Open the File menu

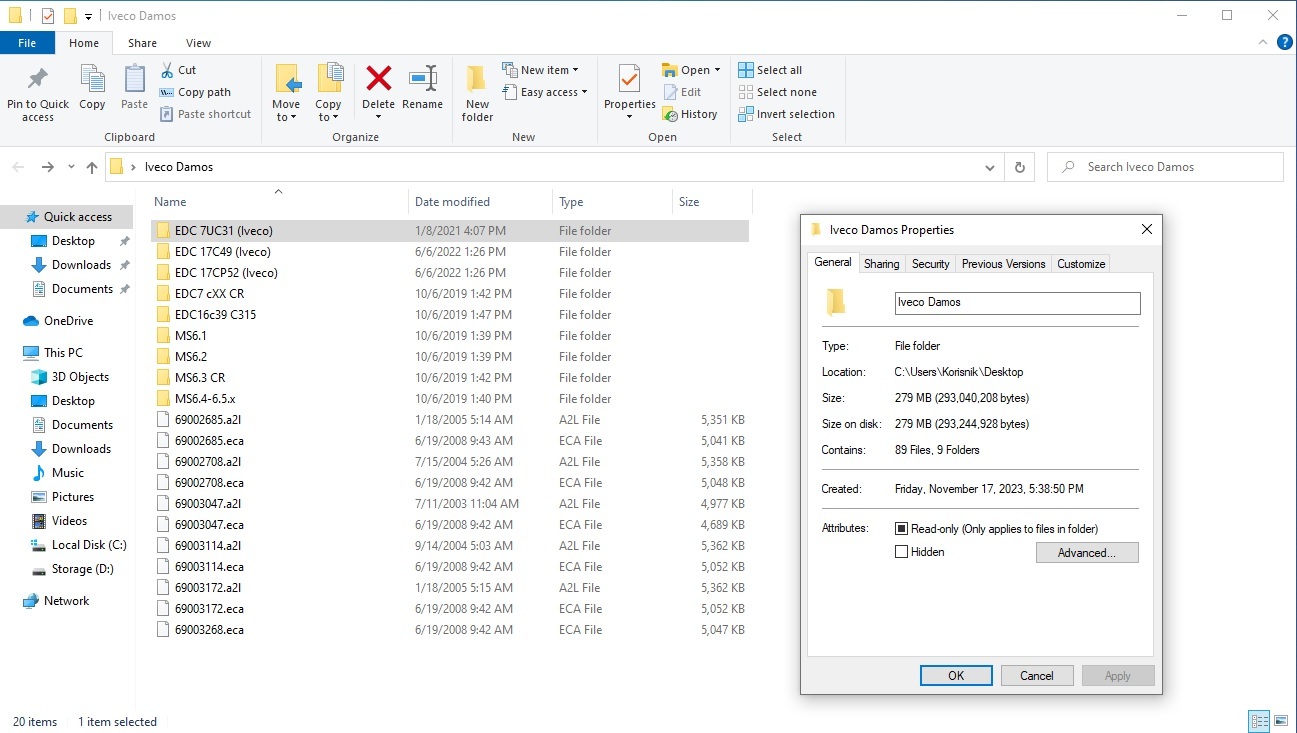click(27, 43)
